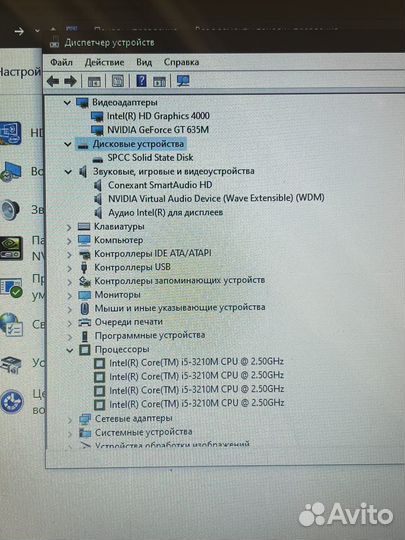Expand the Контроллеры USB category
The image size is (405, 540).
tap(69, 268)
